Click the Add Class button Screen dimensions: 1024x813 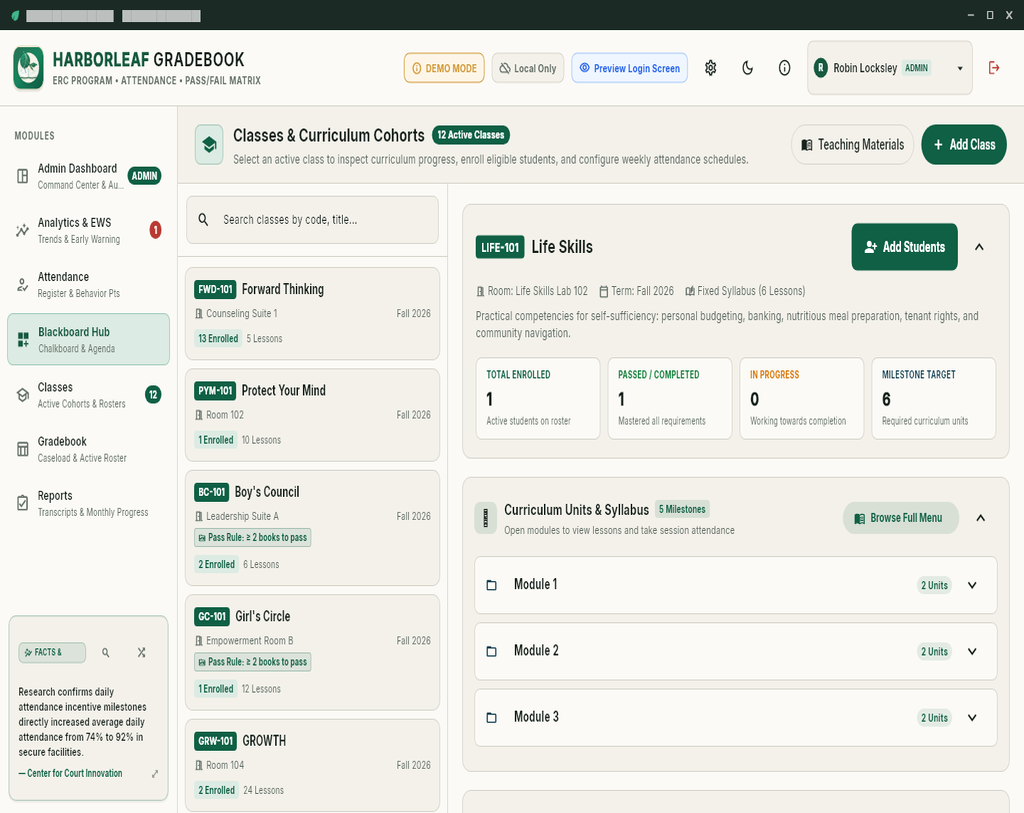964,144
